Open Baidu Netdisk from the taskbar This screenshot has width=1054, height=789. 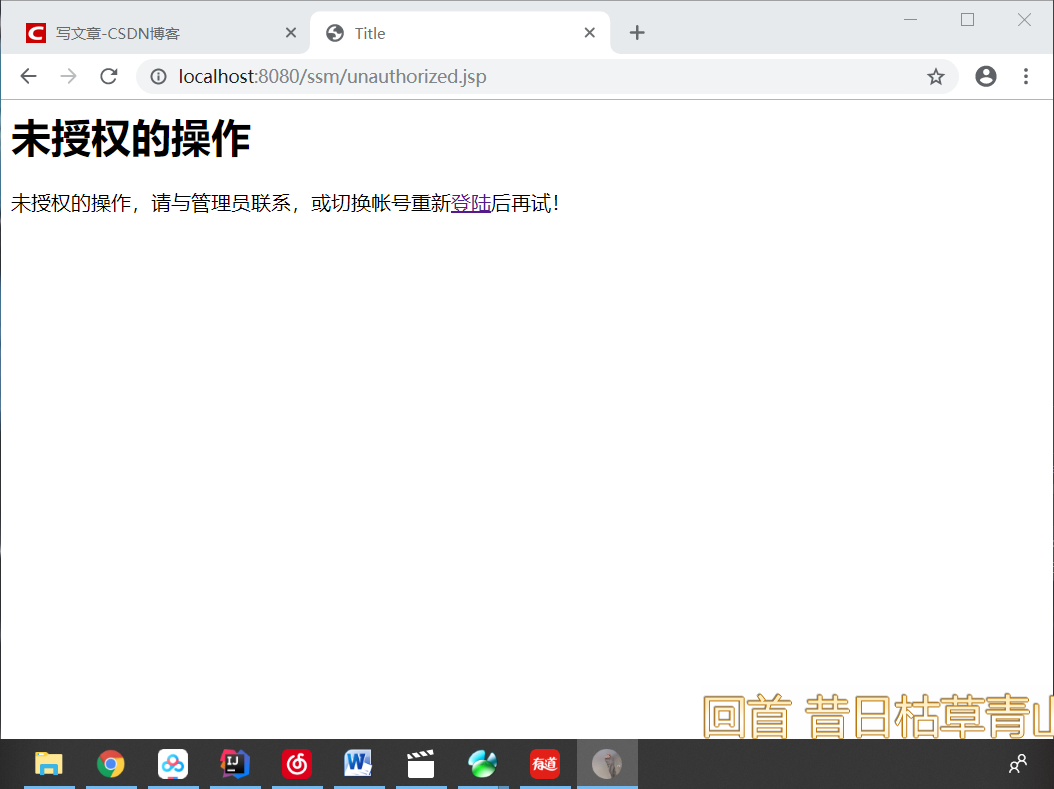pos(173,764)
